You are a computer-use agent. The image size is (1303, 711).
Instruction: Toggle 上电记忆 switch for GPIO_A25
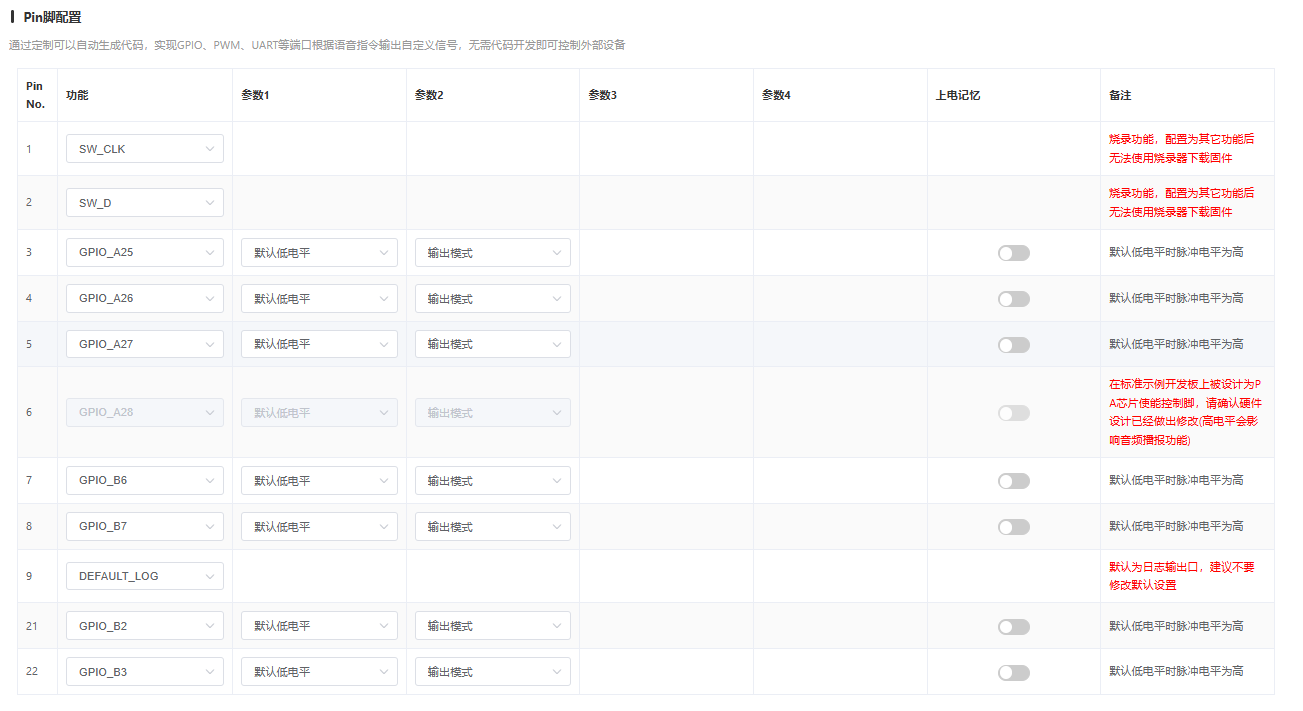tap(1013, 253)
